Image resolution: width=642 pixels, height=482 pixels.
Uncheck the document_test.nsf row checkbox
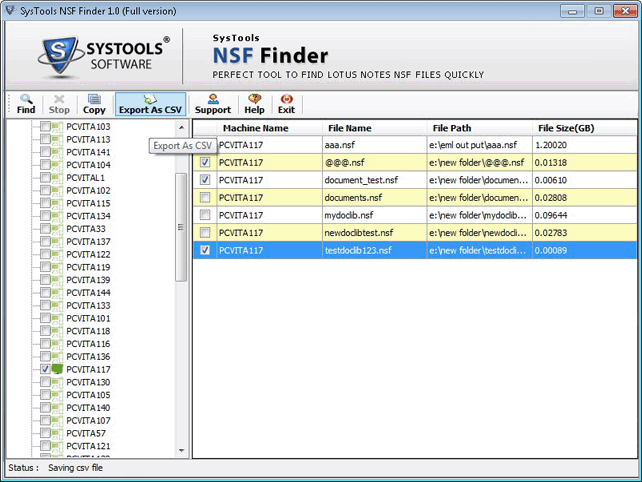pos(205,180)
